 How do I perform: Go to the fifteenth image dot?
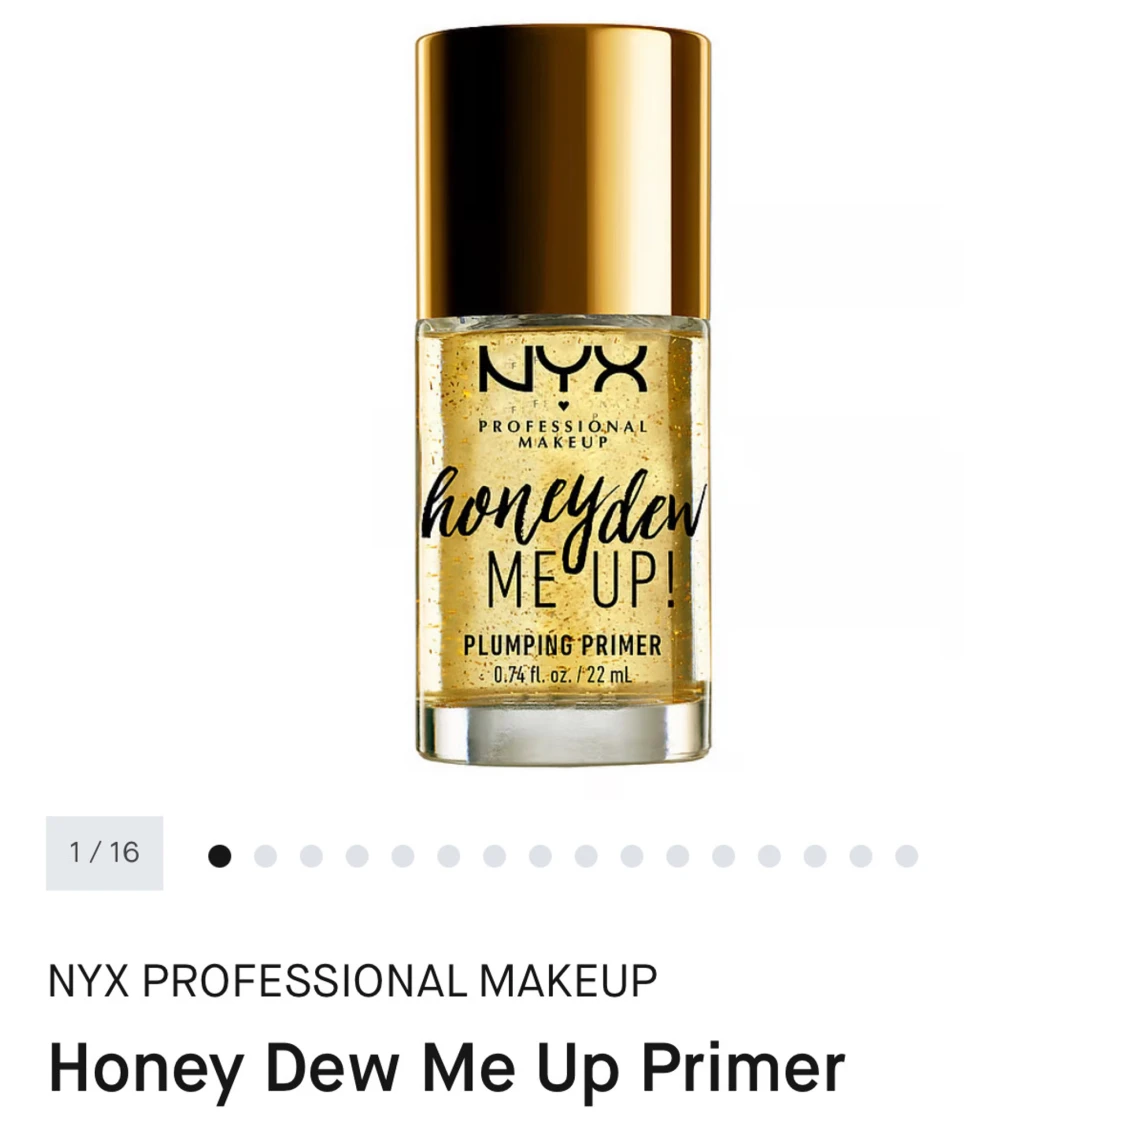(861, 856)
